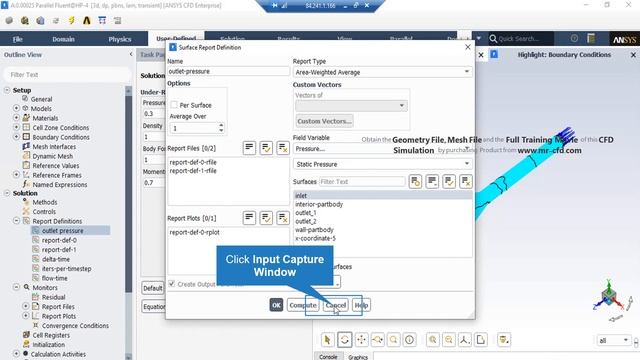The width and height of the screenshot is (640, 360).
Task: Expand the Models tree node
Action: click(x=16, y=108)
